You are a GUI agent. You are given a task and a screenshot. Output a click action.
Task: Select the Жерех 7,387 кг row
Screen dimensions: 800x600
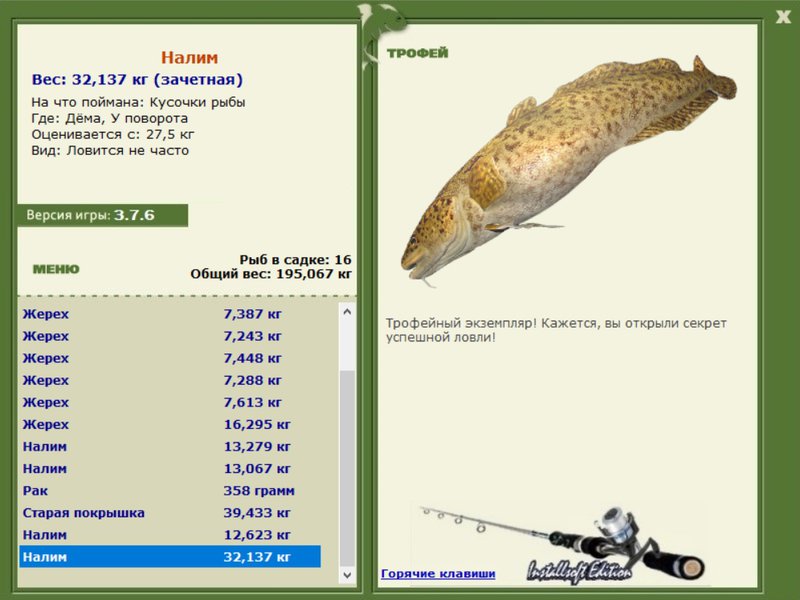170,314
